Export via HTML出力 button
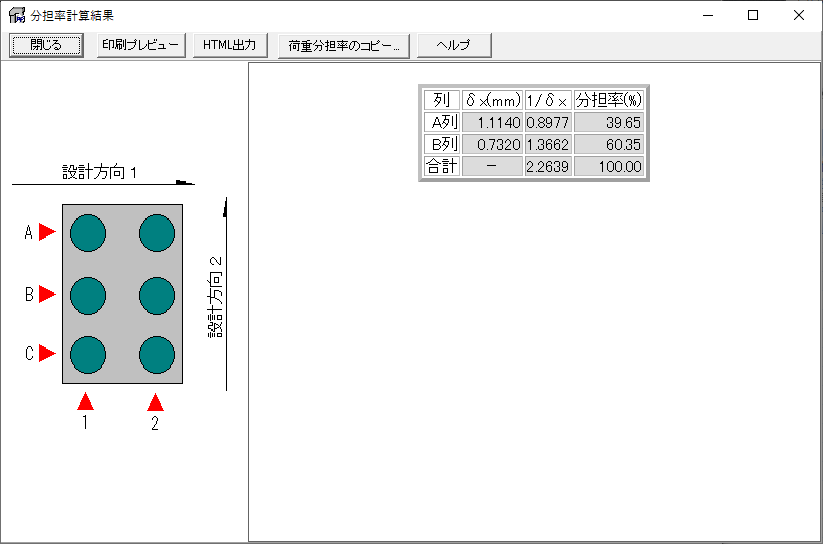This screenshot has width=823, height=544. tap(229, 45)
